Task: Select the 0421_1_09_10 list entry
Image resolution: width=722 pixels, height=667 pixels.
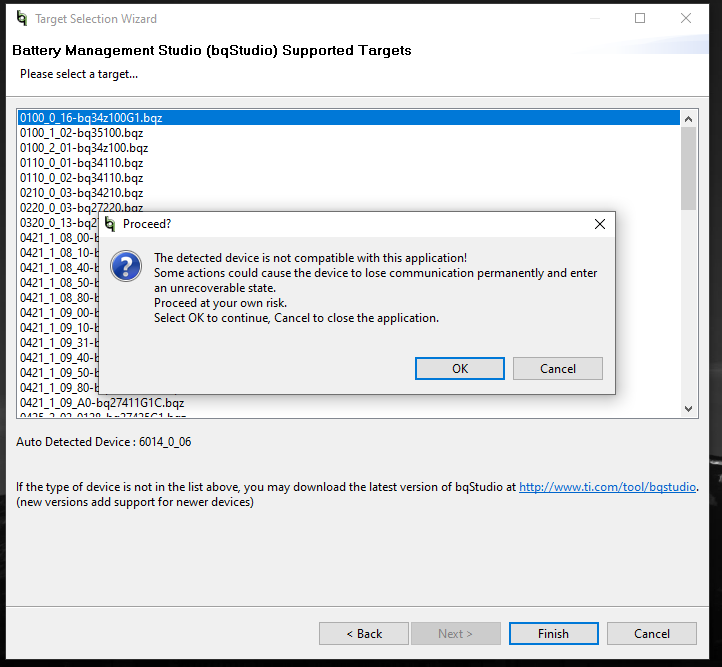Action: pos(59,328)
